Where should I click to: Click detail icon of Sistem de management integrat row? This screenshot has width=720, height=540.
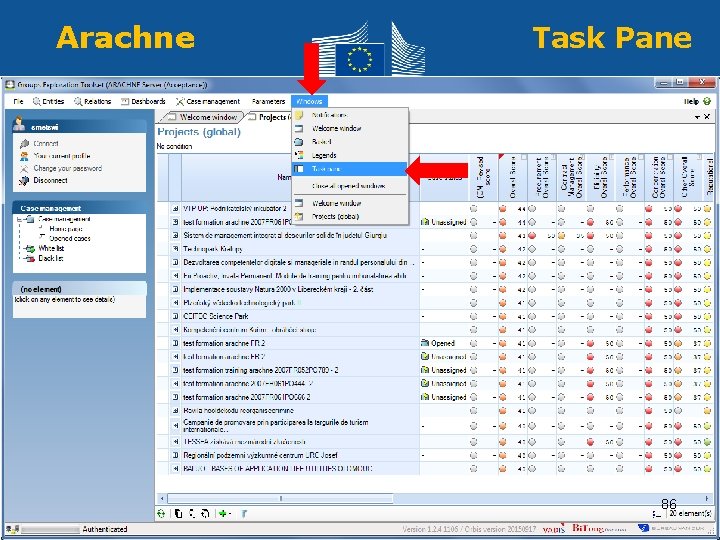coord(175,236)
